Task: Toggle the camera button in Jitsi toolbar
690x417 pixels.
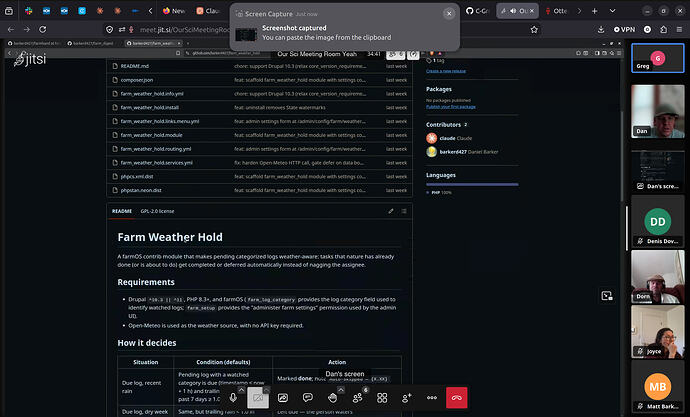Action: click(x=258, y=398)
